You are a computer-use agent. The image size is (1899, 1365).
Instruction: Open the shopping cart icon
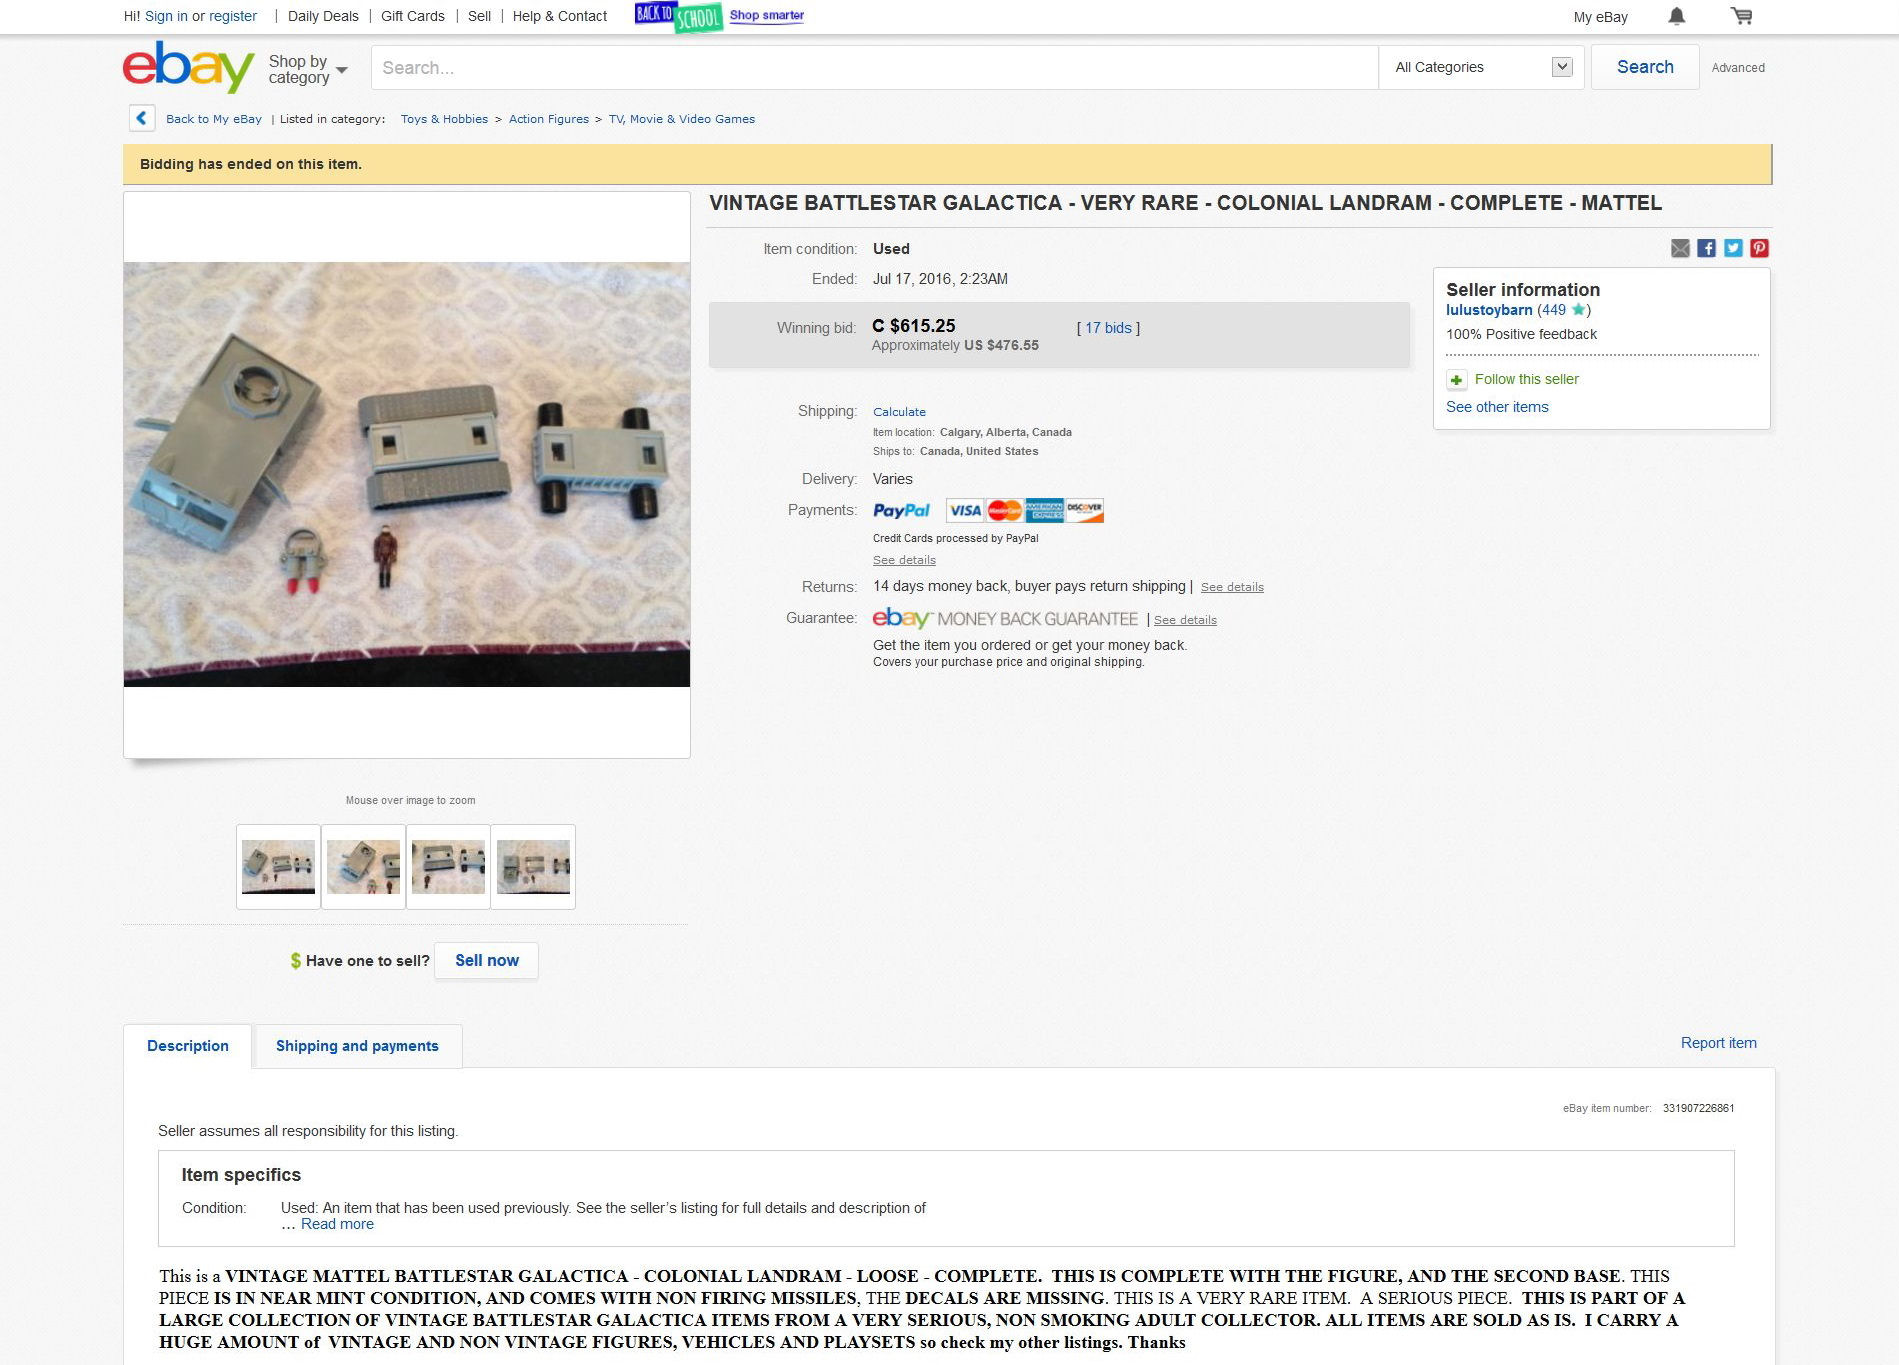[1741, 16]
